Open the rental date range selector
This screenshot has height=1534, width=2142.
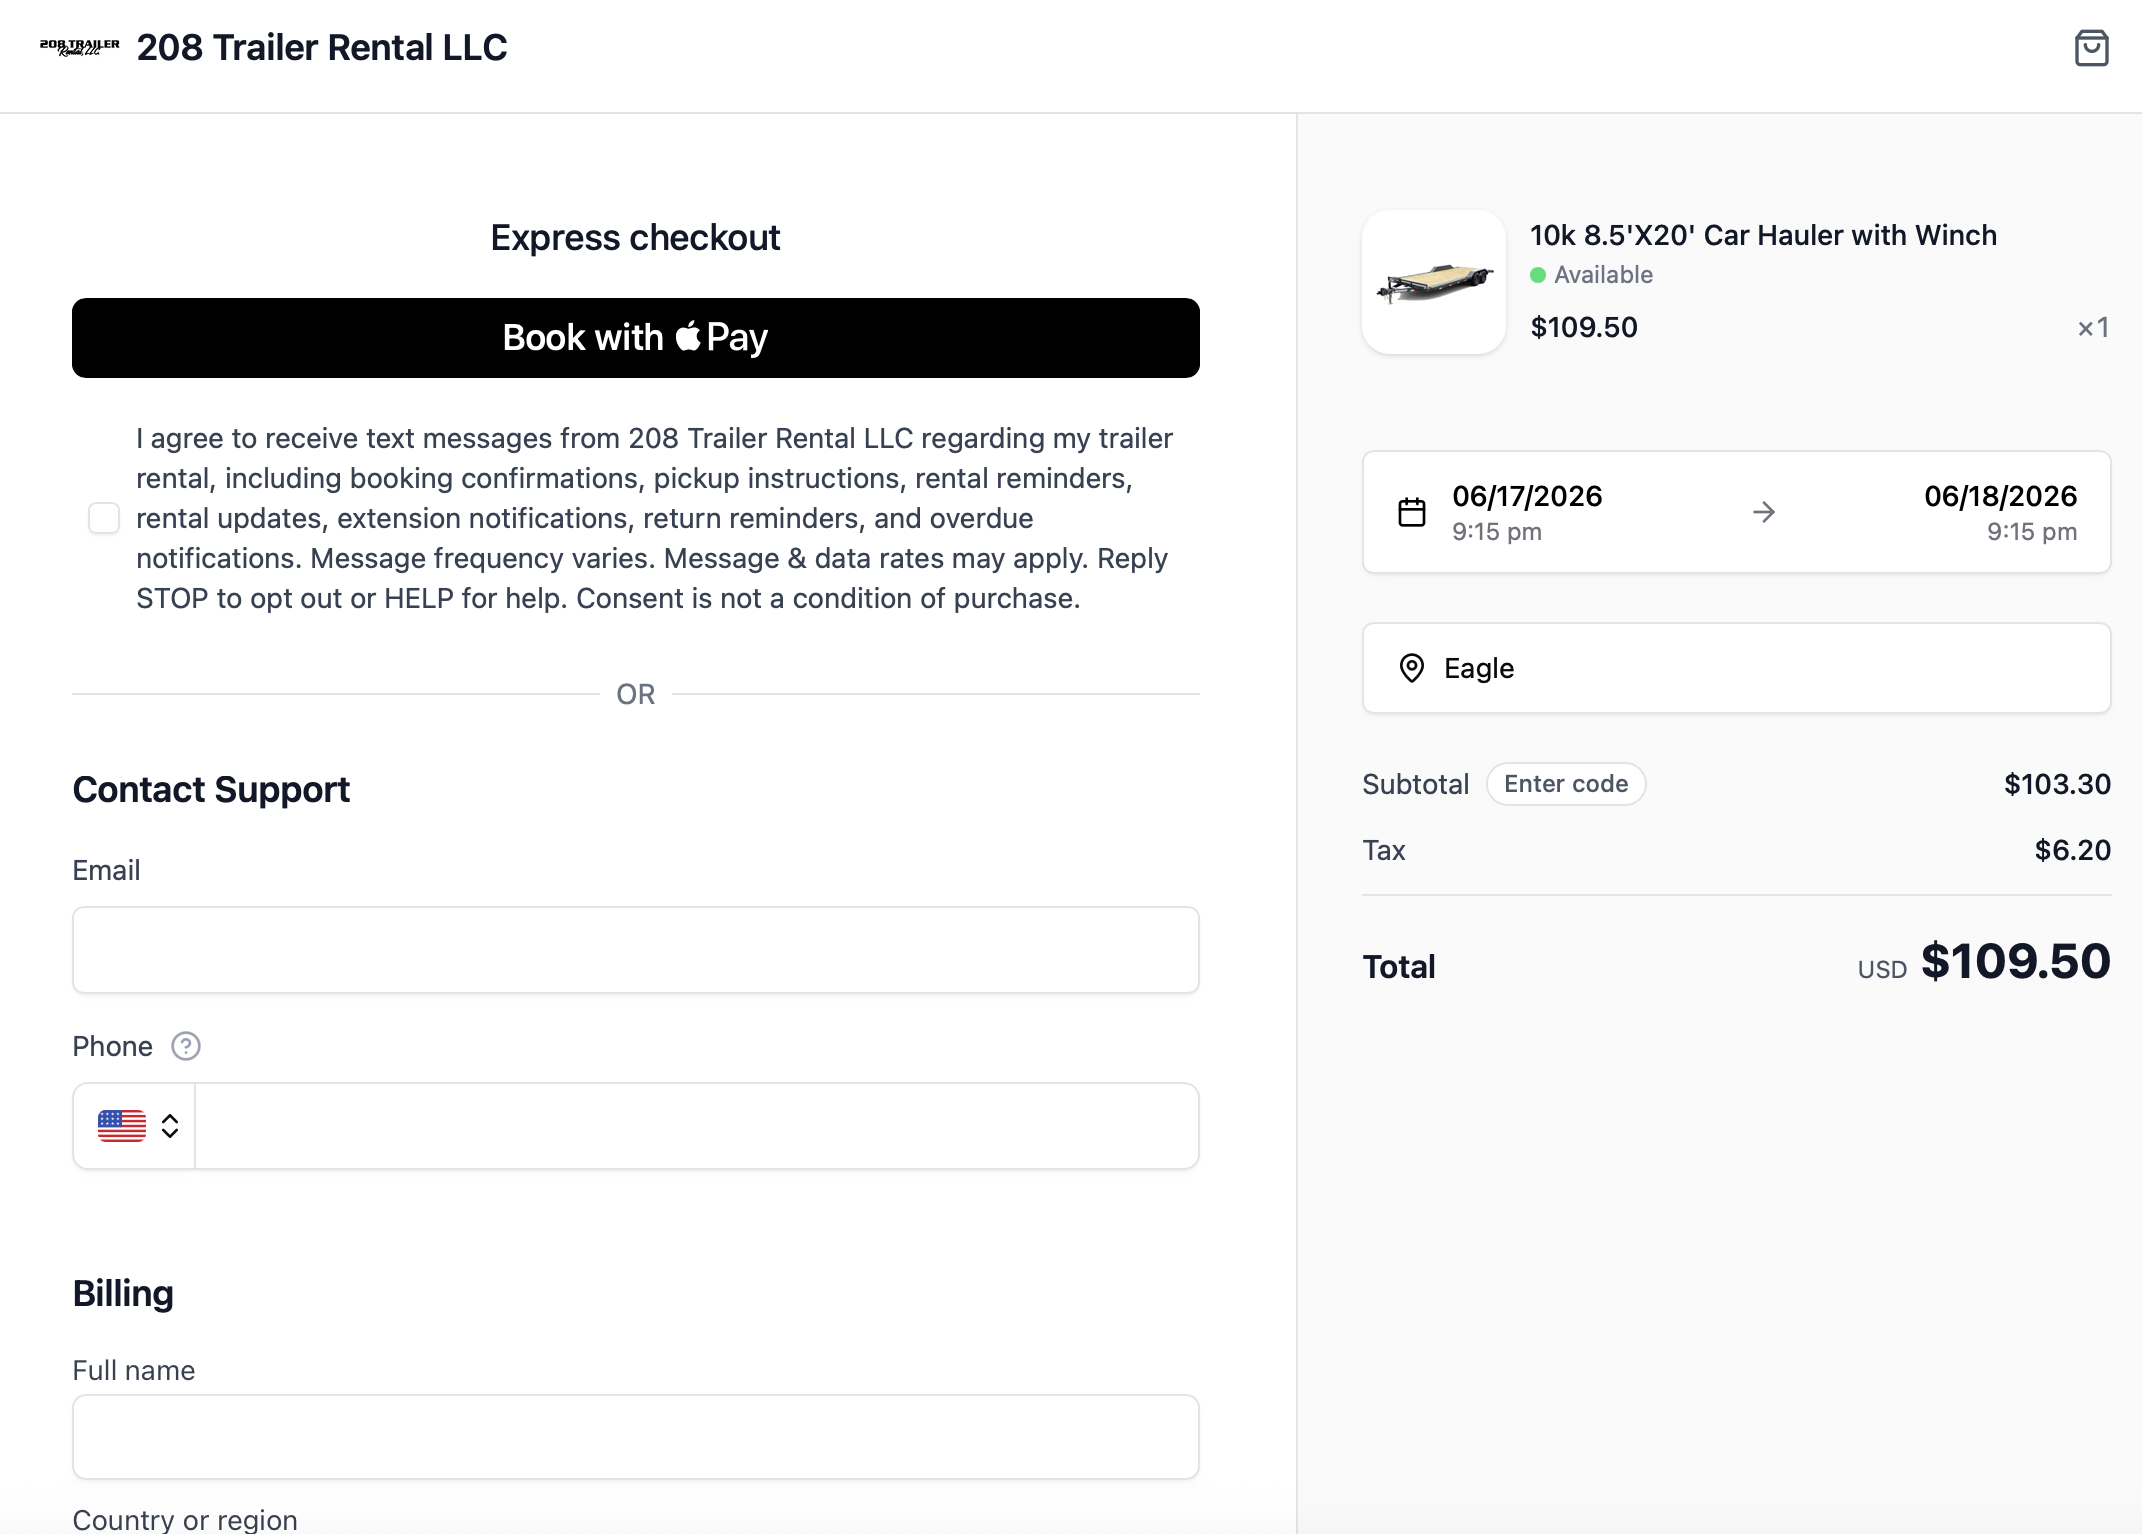pos(1737,512)
